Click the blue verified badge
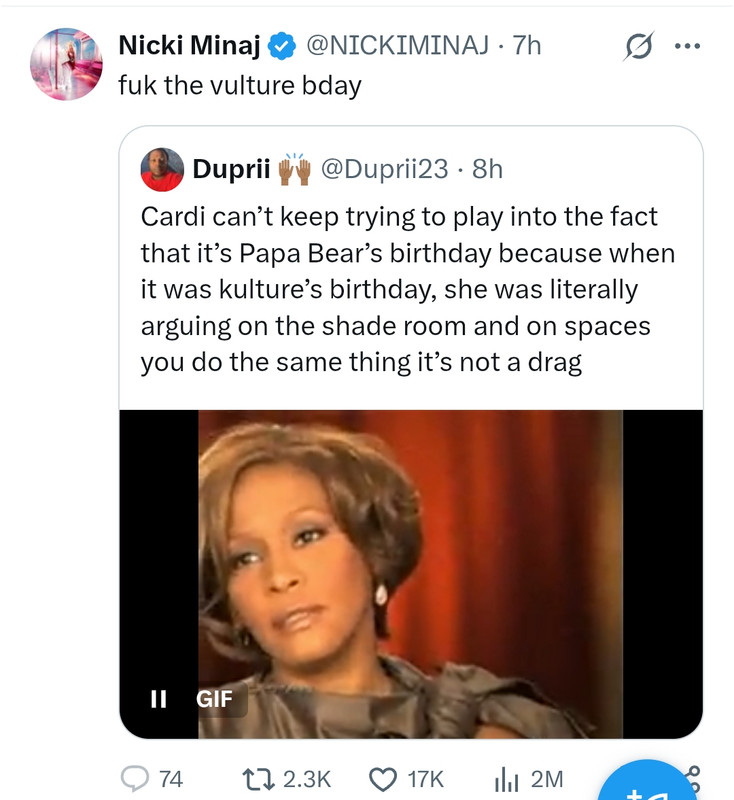Screen dimensions: 734x800 pyautogui.click(x=283, y=45)
